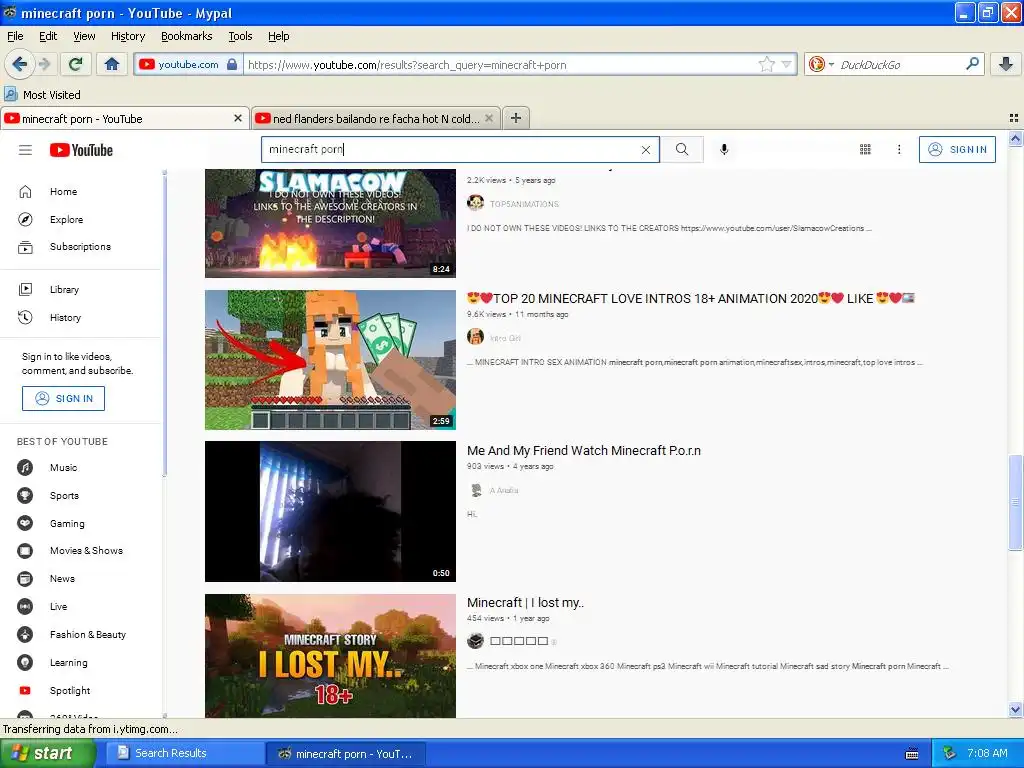Click the padlock site security icon

pos(232,64)
